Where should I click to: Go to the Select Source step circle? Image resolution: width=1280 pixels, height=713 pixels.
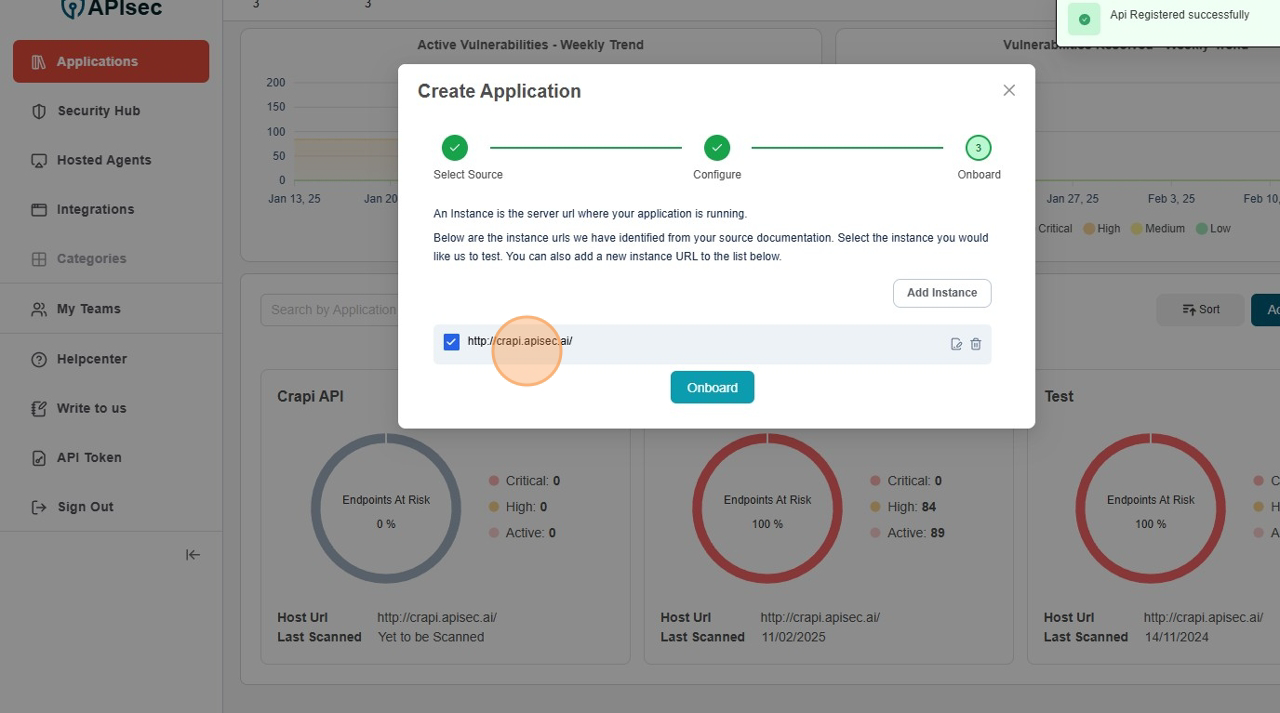455,148
